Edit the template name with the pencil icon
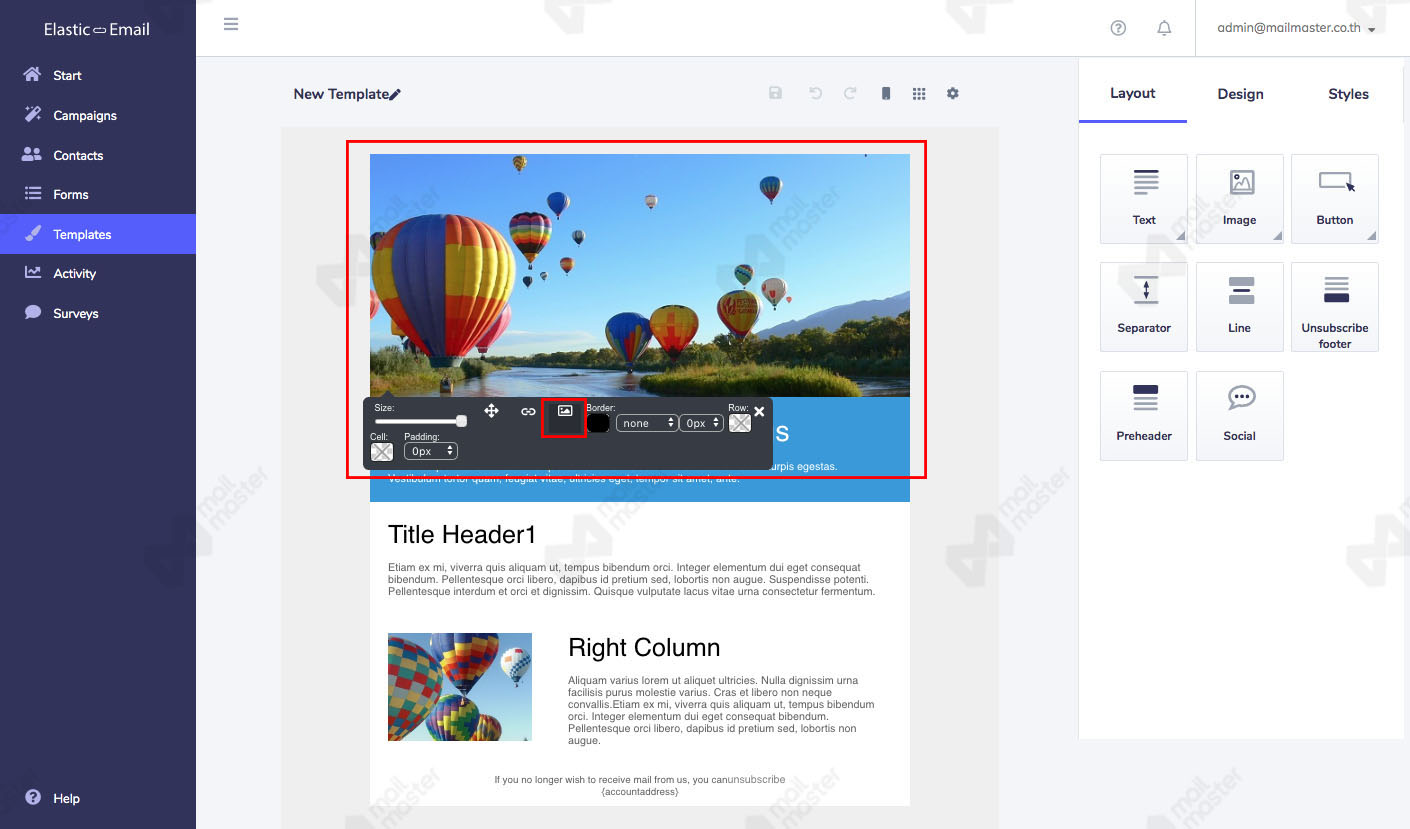Image resolution: width=1410 pixels, height=829 pixels. tap(395, 94)
